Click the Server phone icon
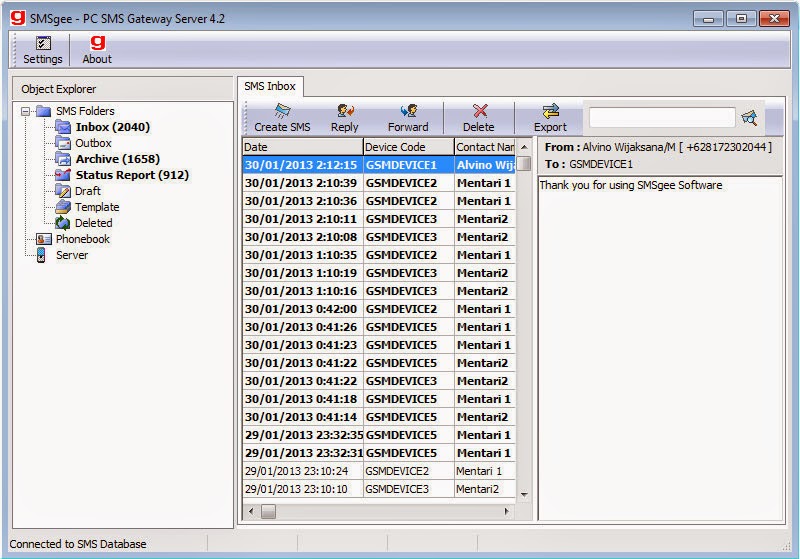 (41, 255)
